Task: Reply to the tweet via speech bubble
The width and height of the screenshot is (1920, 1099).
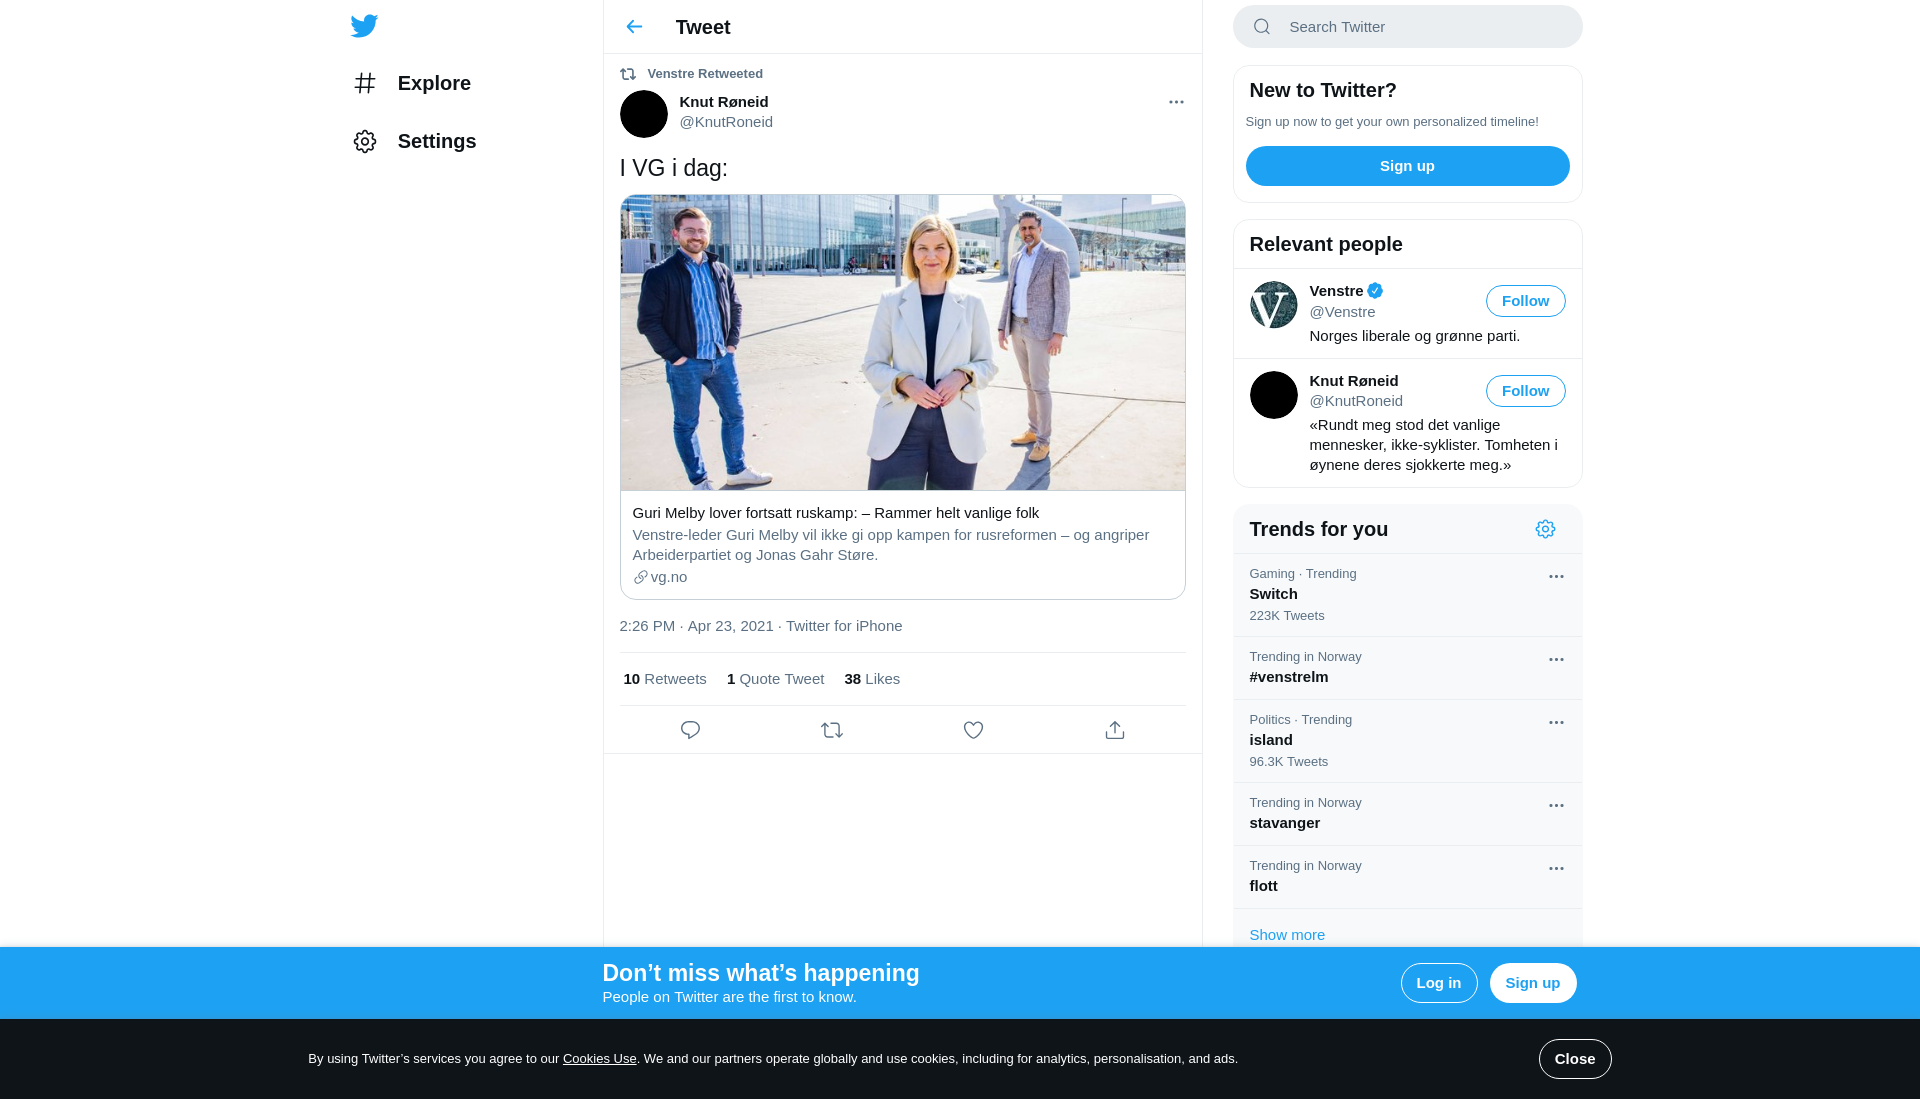Action: point(690,730)
